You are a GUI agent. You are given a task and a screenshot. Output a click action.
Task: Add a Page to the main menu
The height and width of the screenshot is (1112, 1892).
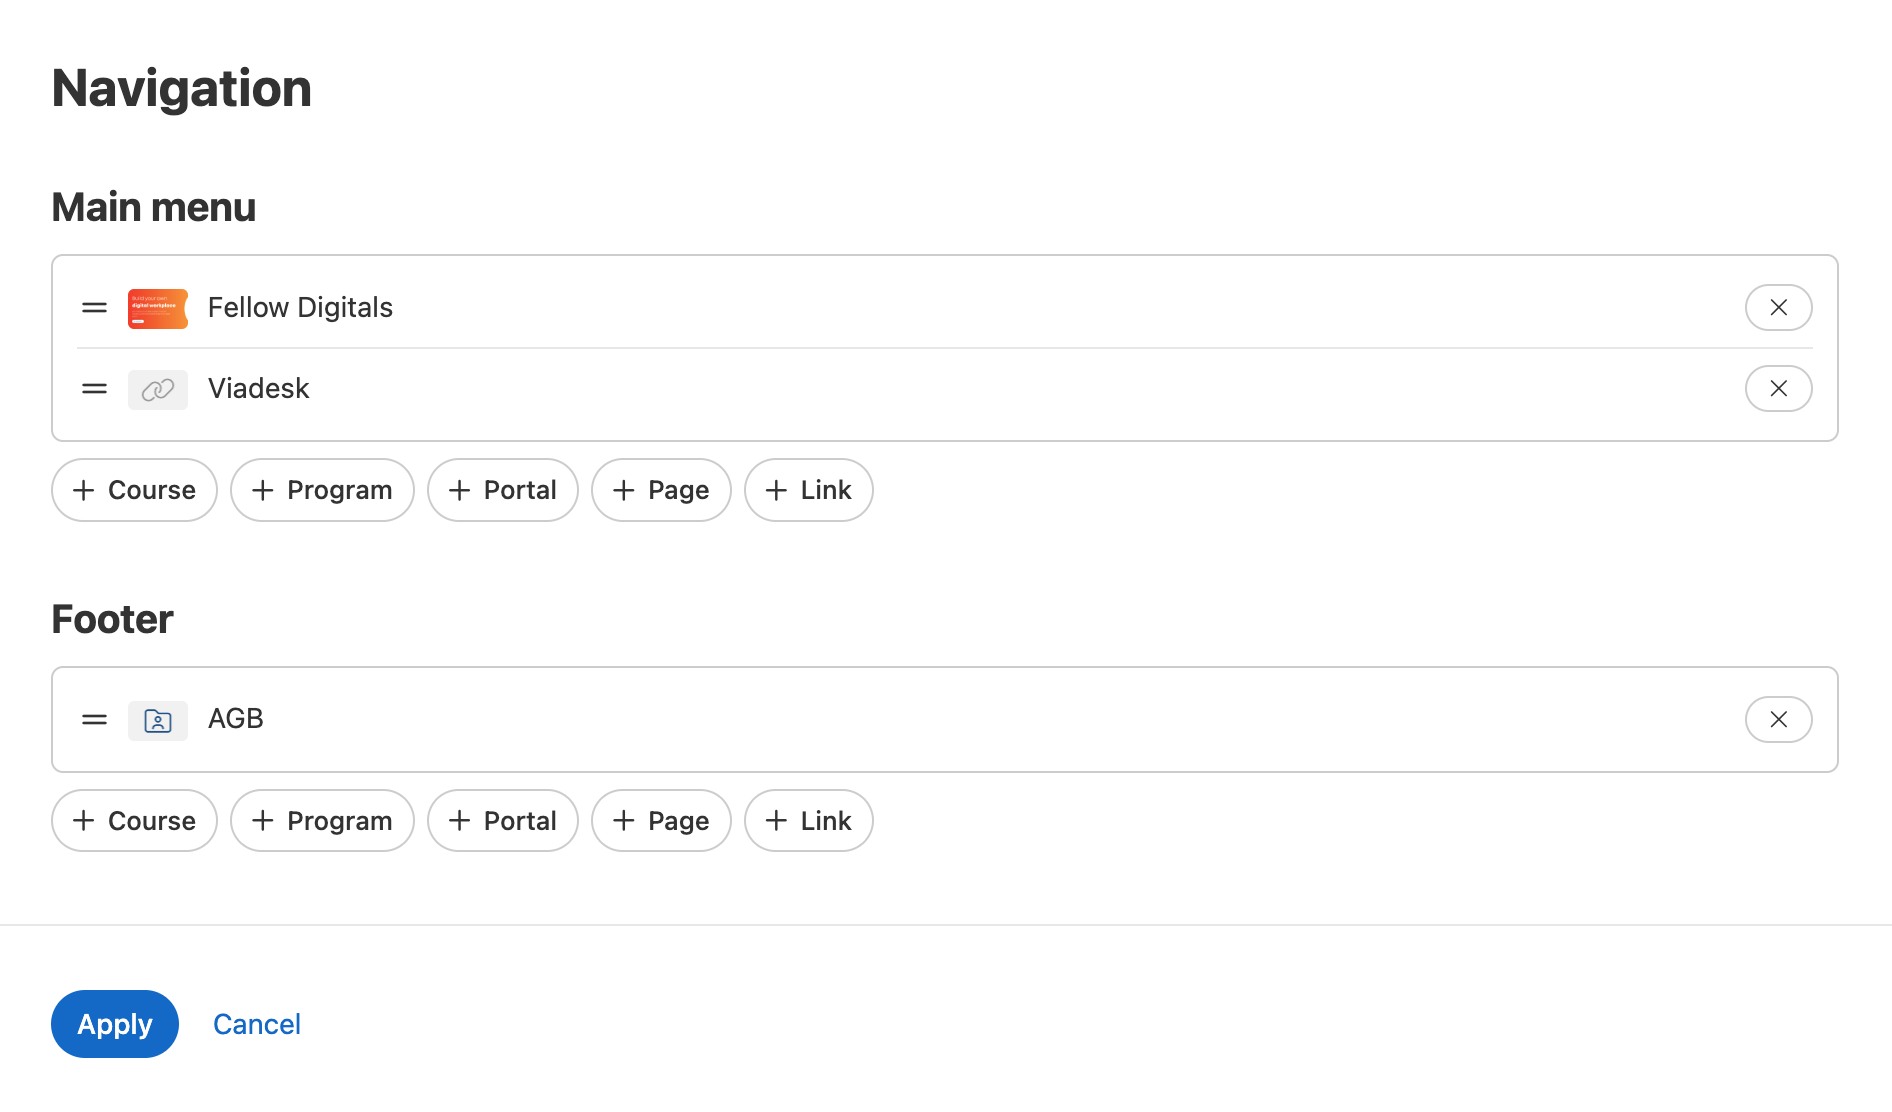[x=661, y=490]
